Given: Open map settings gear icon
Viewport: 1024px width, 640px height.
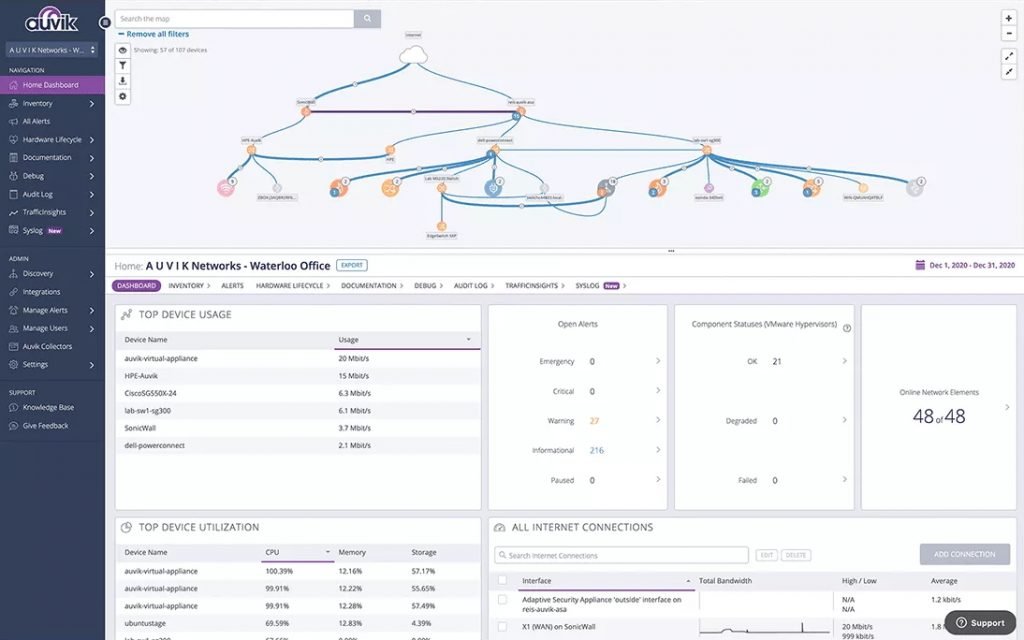Looking at the screenshot, I should pyautogui.click(x=123, y=97).
